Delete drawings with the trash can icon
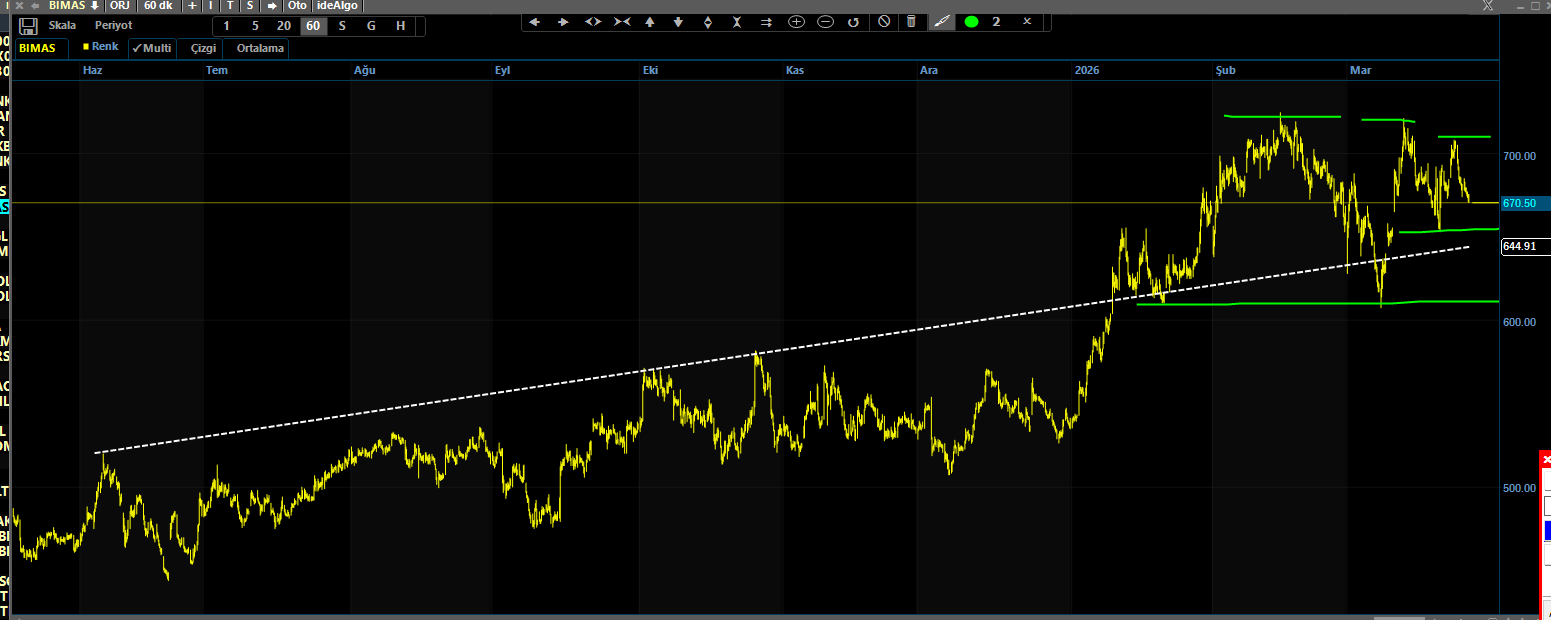Viewport: 1551px width, 620px height. pos(911,22)
